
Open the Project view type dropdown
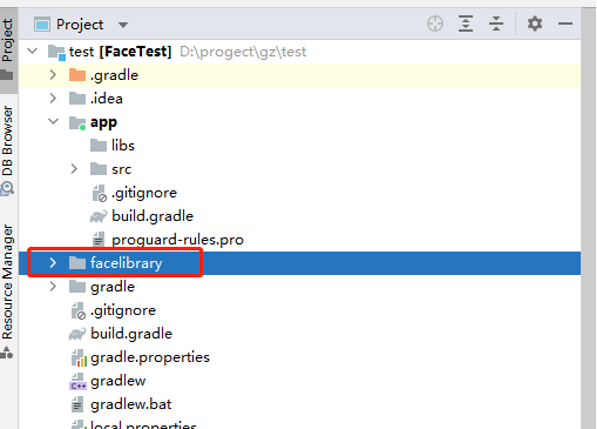tap(123, 25)
